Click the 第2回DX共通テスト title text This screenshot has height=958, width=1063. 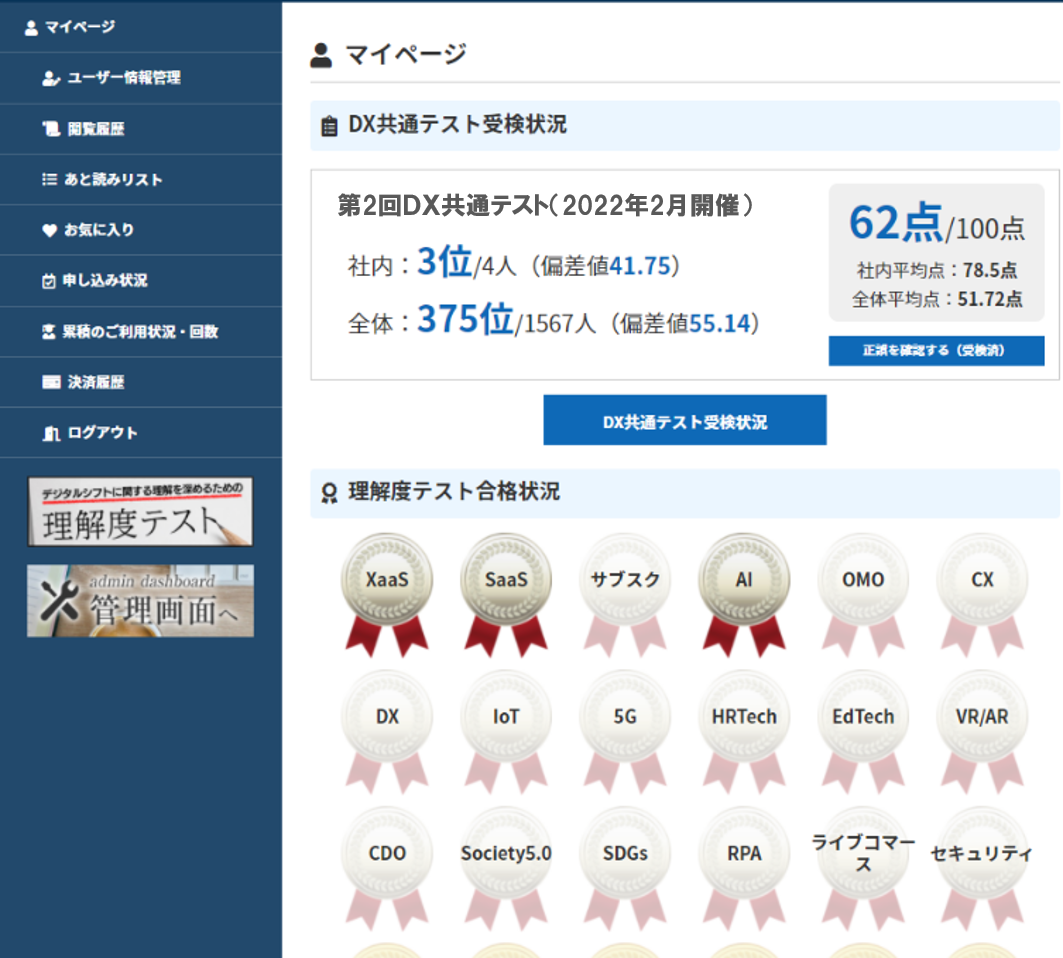pos(545,205)
